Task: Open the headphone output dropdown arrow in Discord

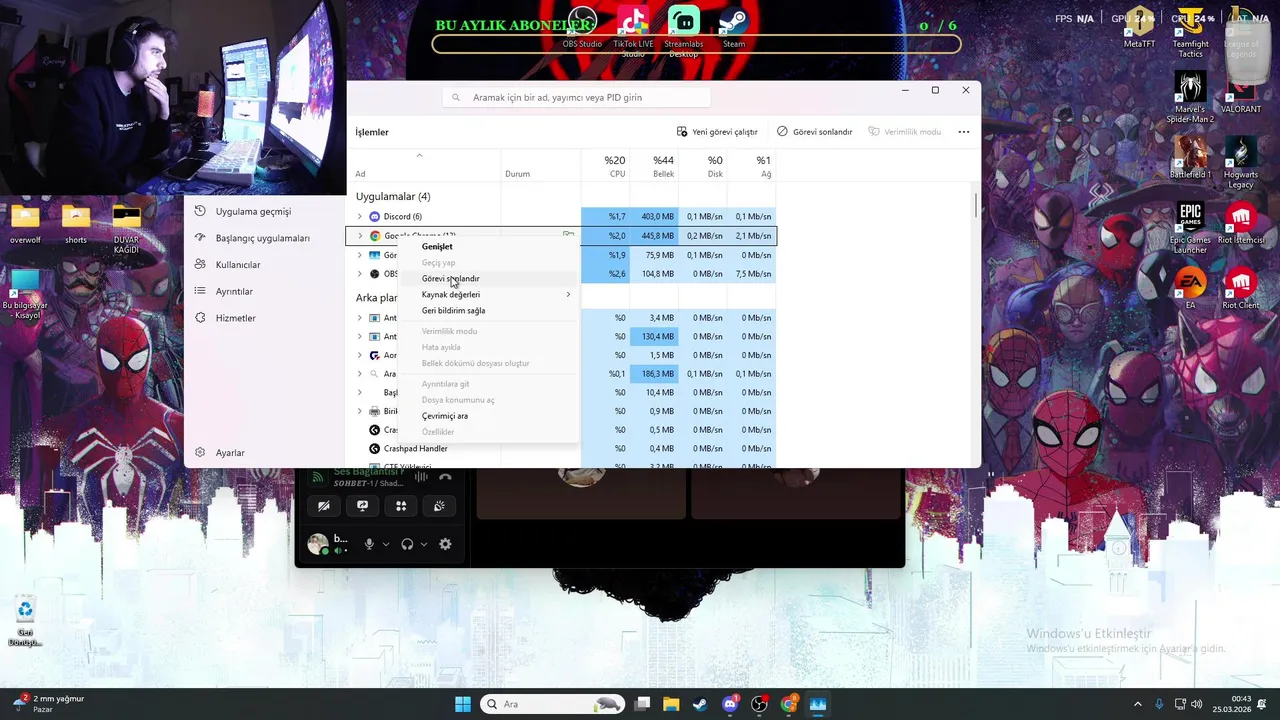Action: [424, 544]
